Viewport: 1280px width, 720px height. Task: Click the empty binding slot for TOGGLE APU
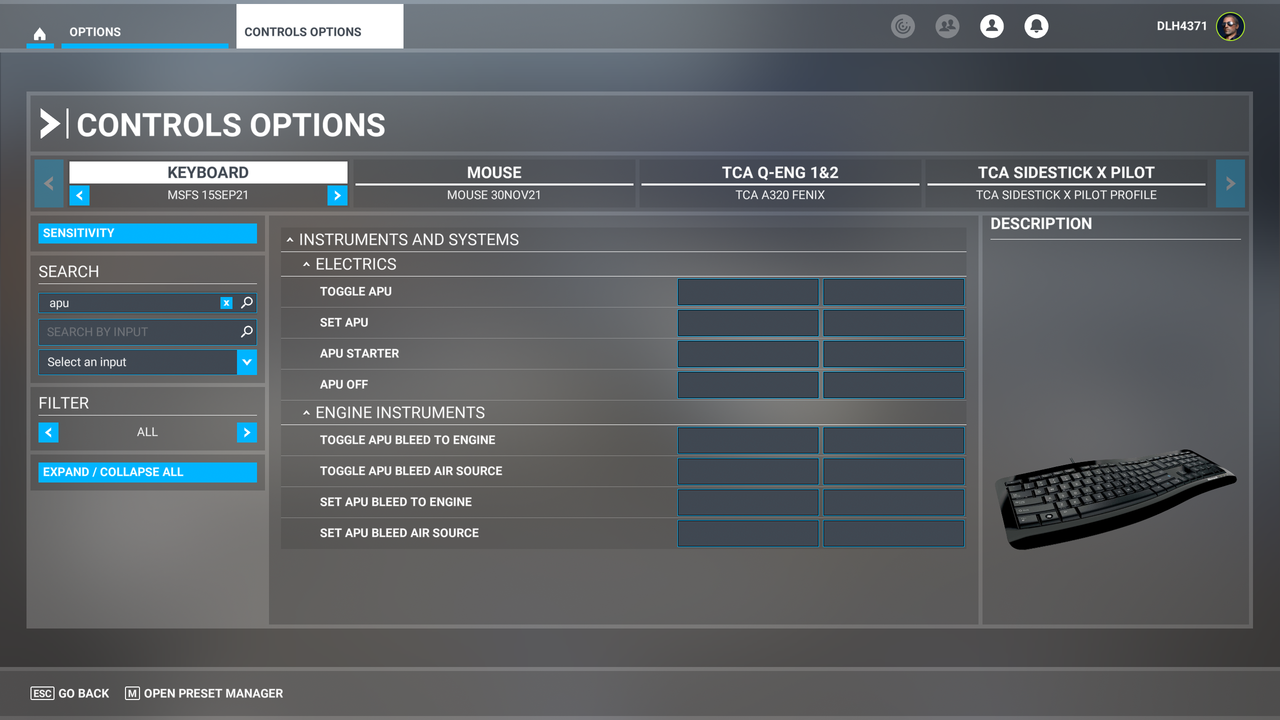[x=747, y=291]
